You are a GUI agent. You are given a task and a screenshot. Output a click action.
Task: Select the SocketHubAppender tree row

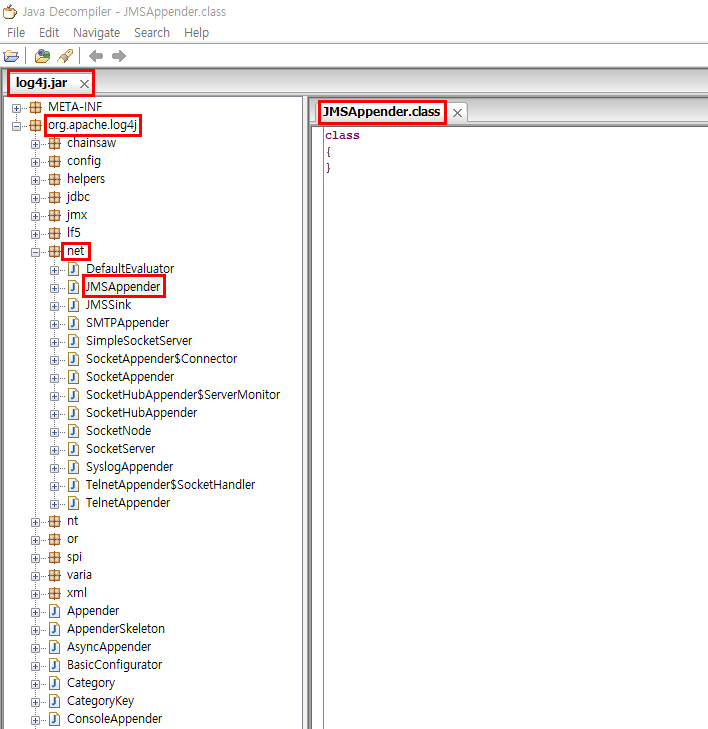tap(142, 413)
